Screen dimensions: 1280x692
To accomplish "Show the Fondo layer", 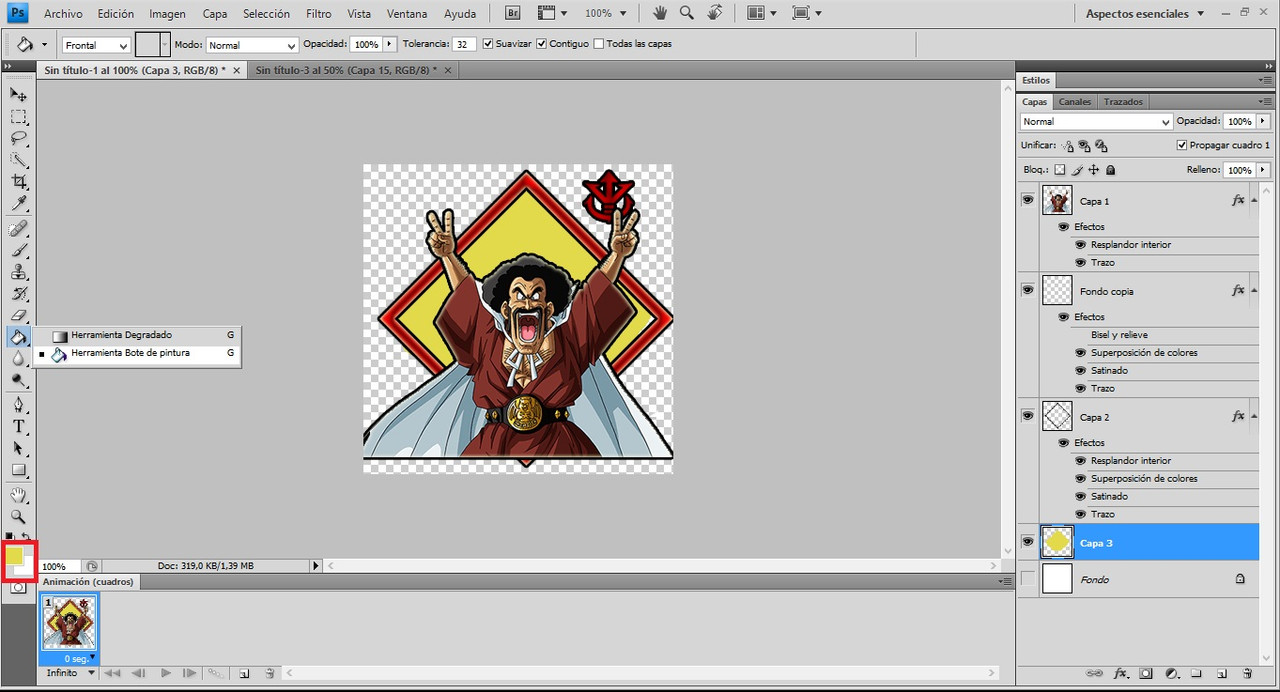I will [1027, 579].
